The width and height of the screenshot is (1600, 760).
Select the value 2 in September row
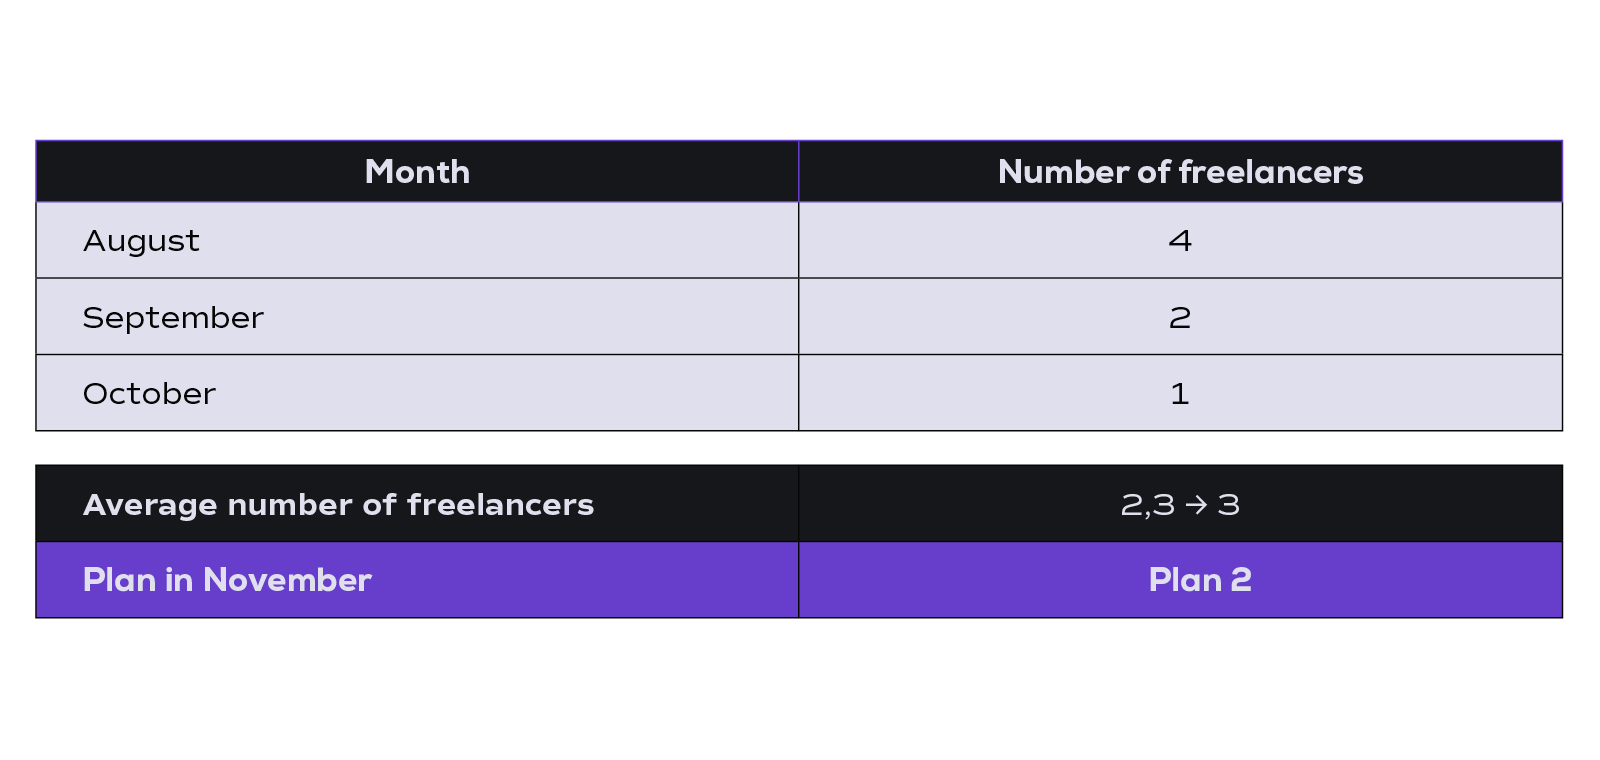[1180, 317]
